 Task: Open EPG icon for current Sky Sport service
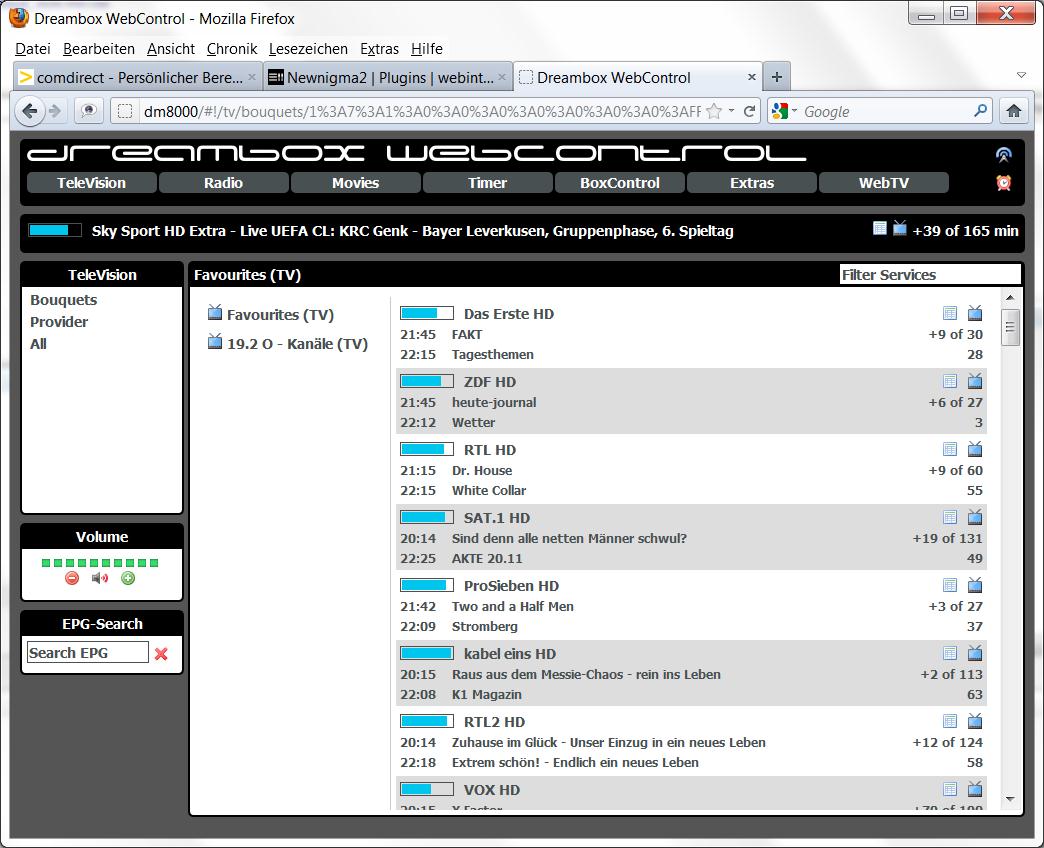point(880,228)
